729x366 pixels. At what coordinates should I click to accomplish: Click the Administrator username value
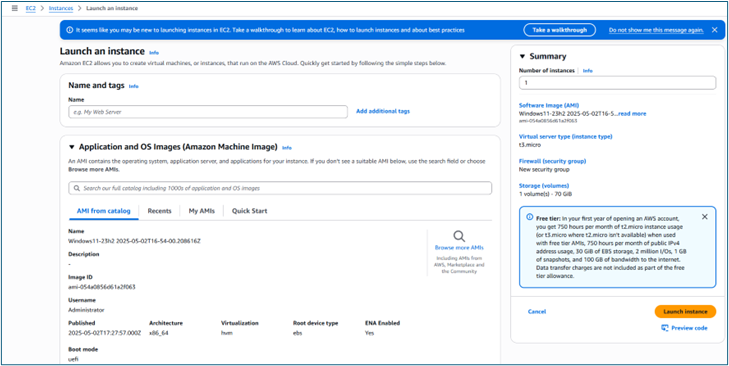[x=86, y=310]
